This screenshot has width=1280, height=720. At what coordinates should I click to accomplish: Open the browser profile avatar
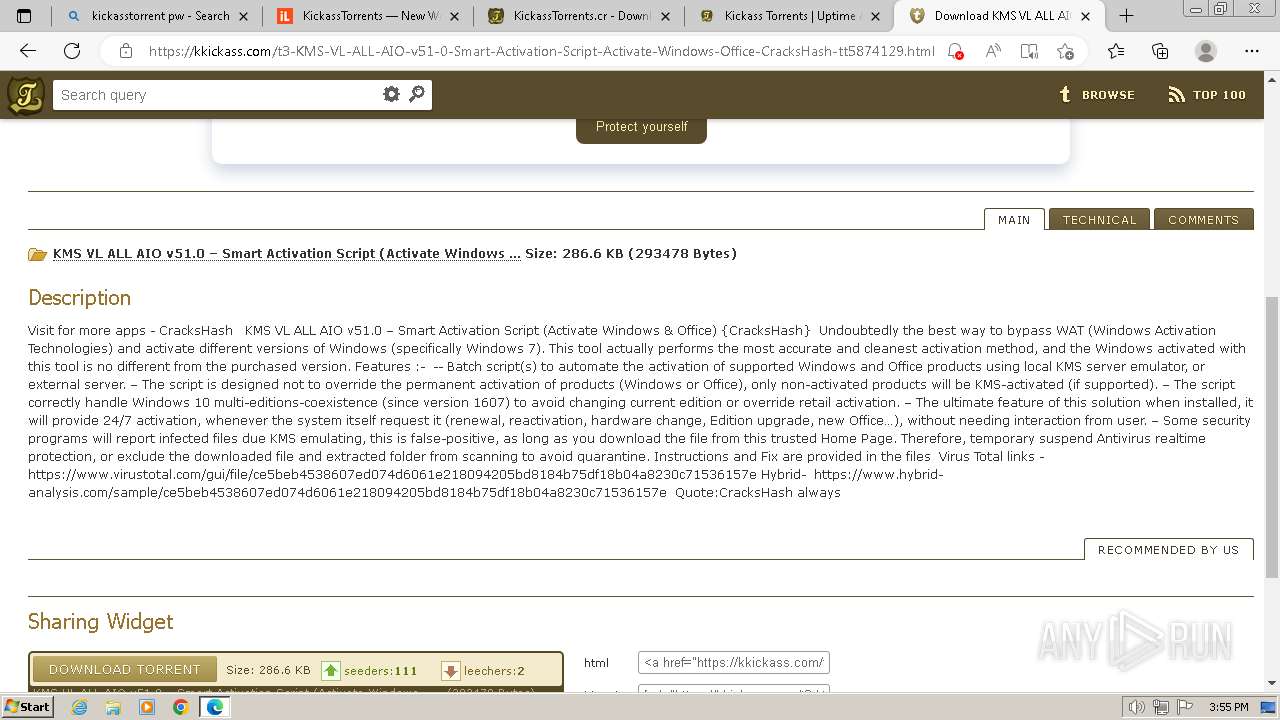point(1206,51)
